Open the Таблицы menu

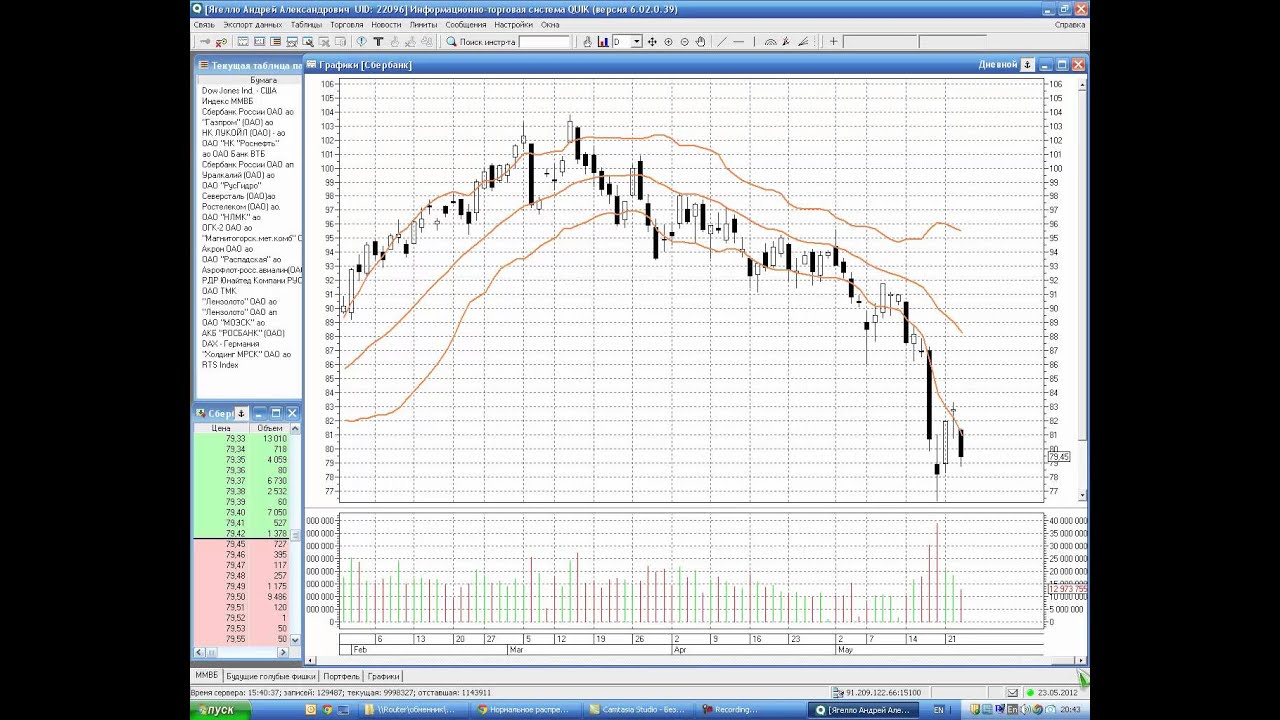point(306,24)
